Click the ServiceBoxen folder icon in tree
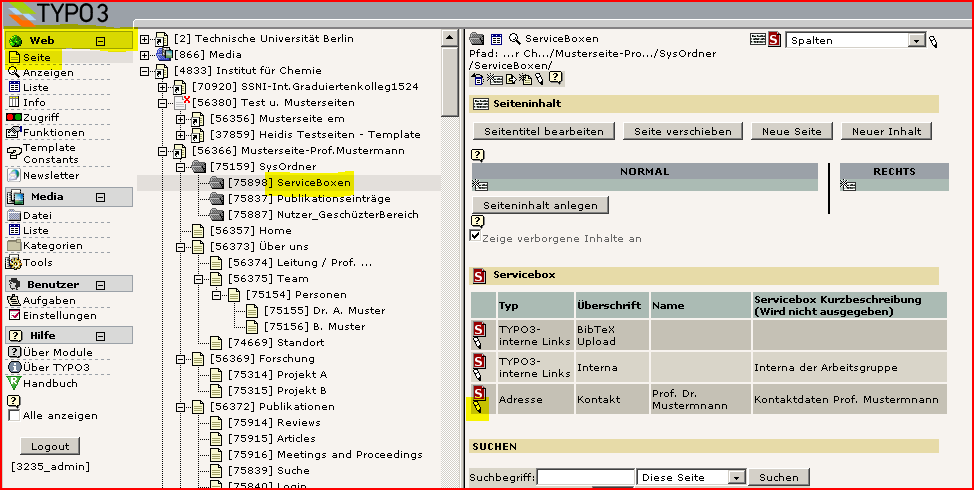The height and width of the screenshot is (490, 974). pos(217,183)
